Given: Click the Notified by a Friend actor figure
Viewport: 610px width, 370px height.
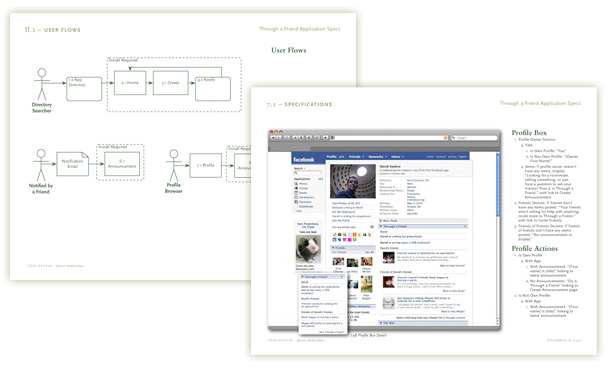Looking at the screenshot, I should (41, 165).
